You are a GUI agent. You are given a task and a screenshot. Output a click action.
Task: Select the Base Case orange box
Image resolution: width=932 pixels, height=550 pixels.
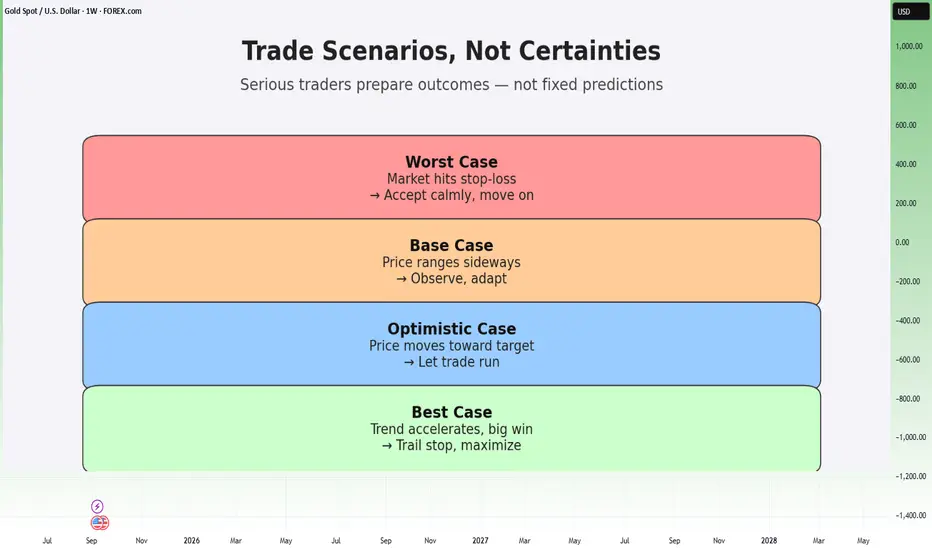point(451,262)
